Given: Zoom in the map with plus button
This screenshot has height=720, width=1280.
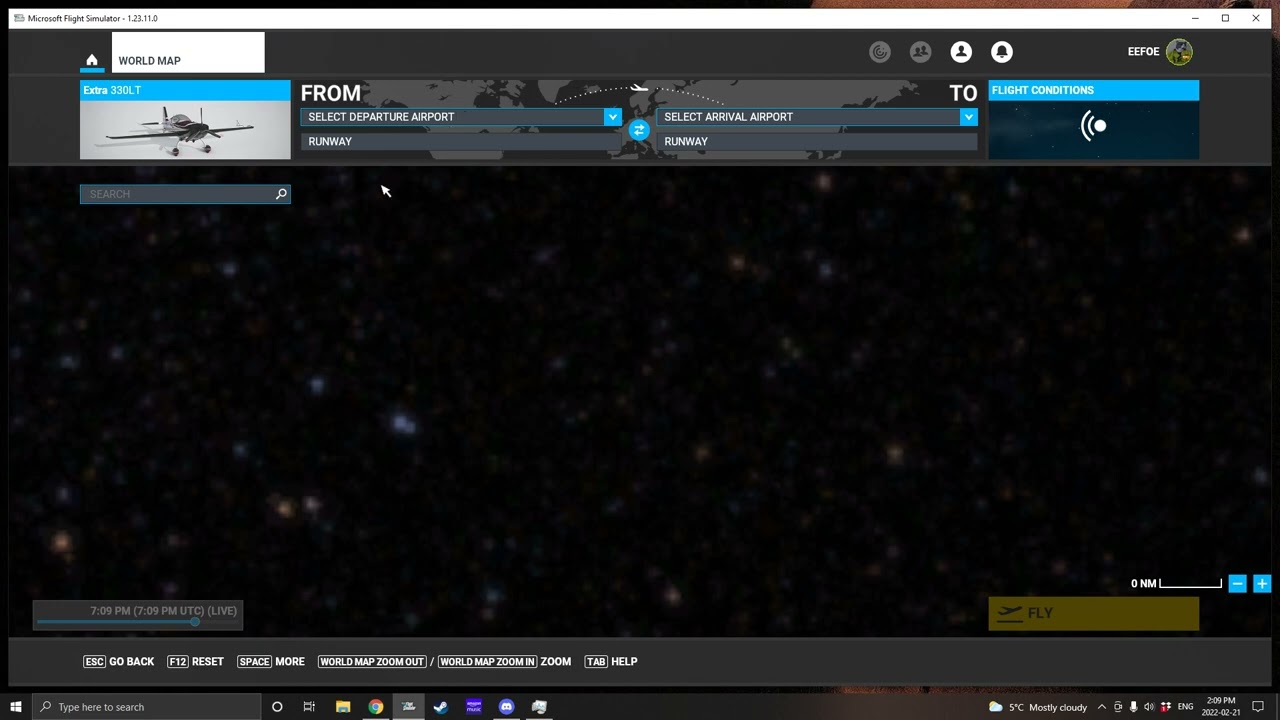Looking at the screenshot, I should pyautogui.click(x=1262, y=584).
